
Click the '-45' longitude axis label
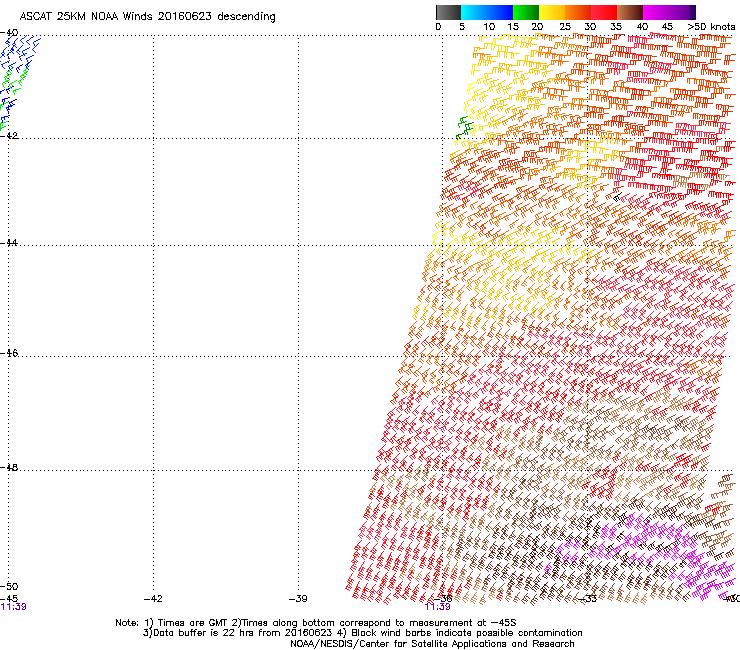[9, 599]
